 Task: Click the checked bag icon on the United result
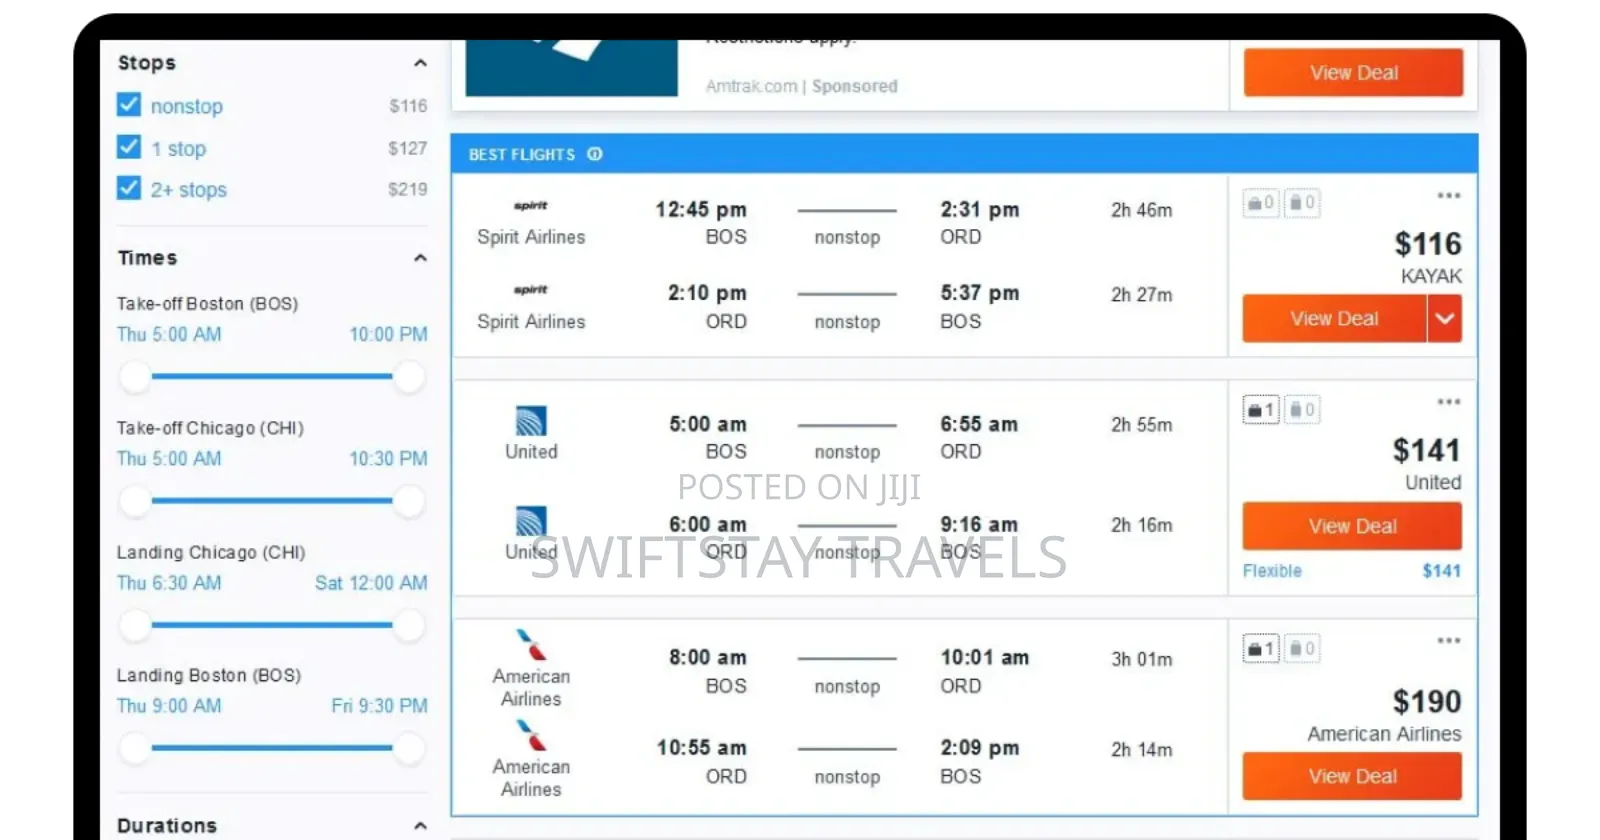(x=1302, y=410)
